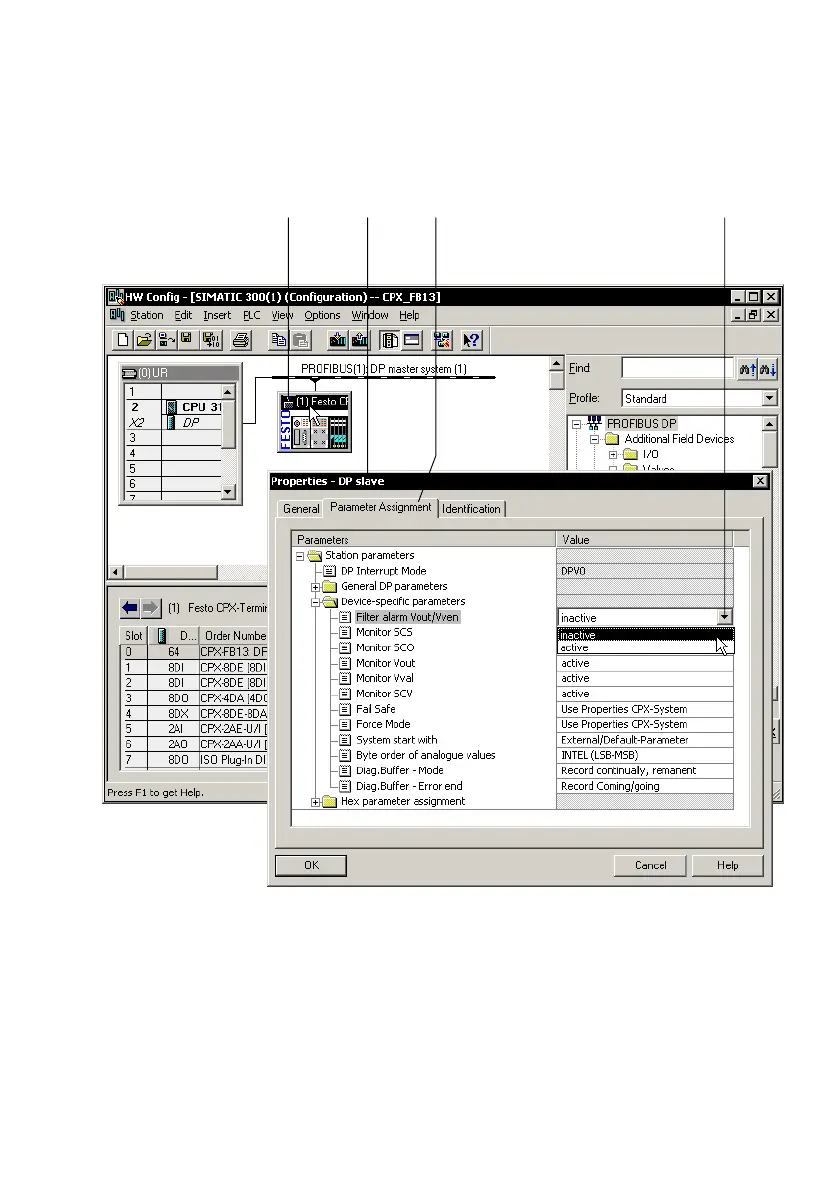This screenshot has height=1190, width=839.
Task: Print the configuration using the printer icon
Action: click(241, 340)
